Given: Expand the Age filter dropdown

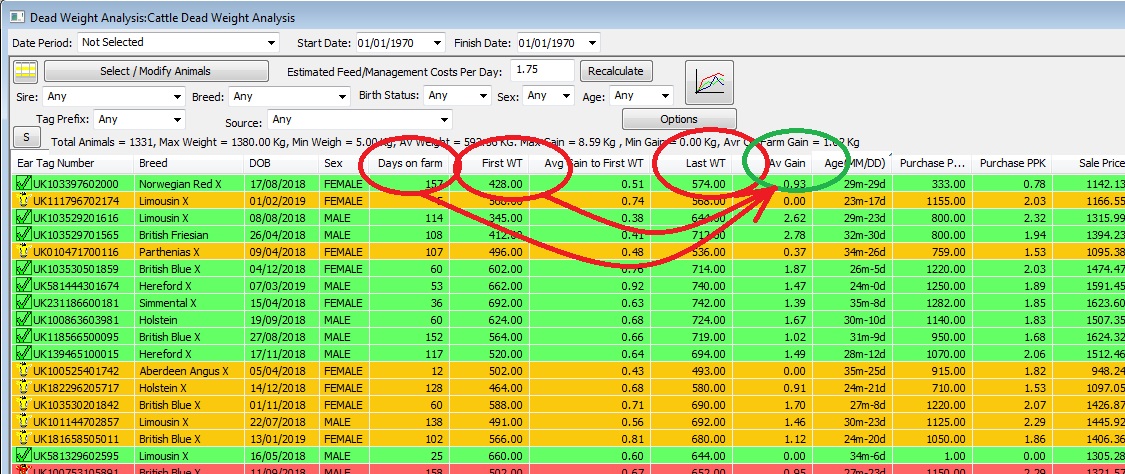Looking at the screenshot, I should pyautogui.click(x=665, y=96).
